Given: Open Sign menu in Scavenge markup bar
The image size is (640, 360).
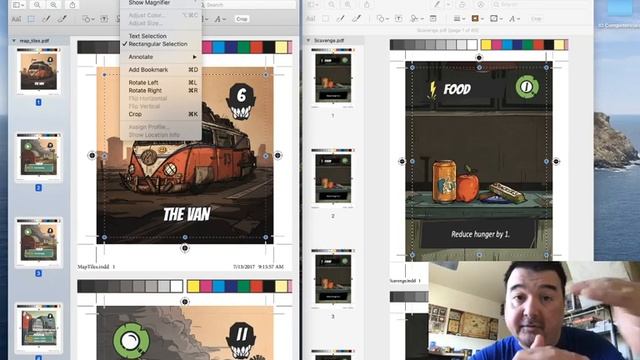Looking at the screenshot, I should point(416,19).
